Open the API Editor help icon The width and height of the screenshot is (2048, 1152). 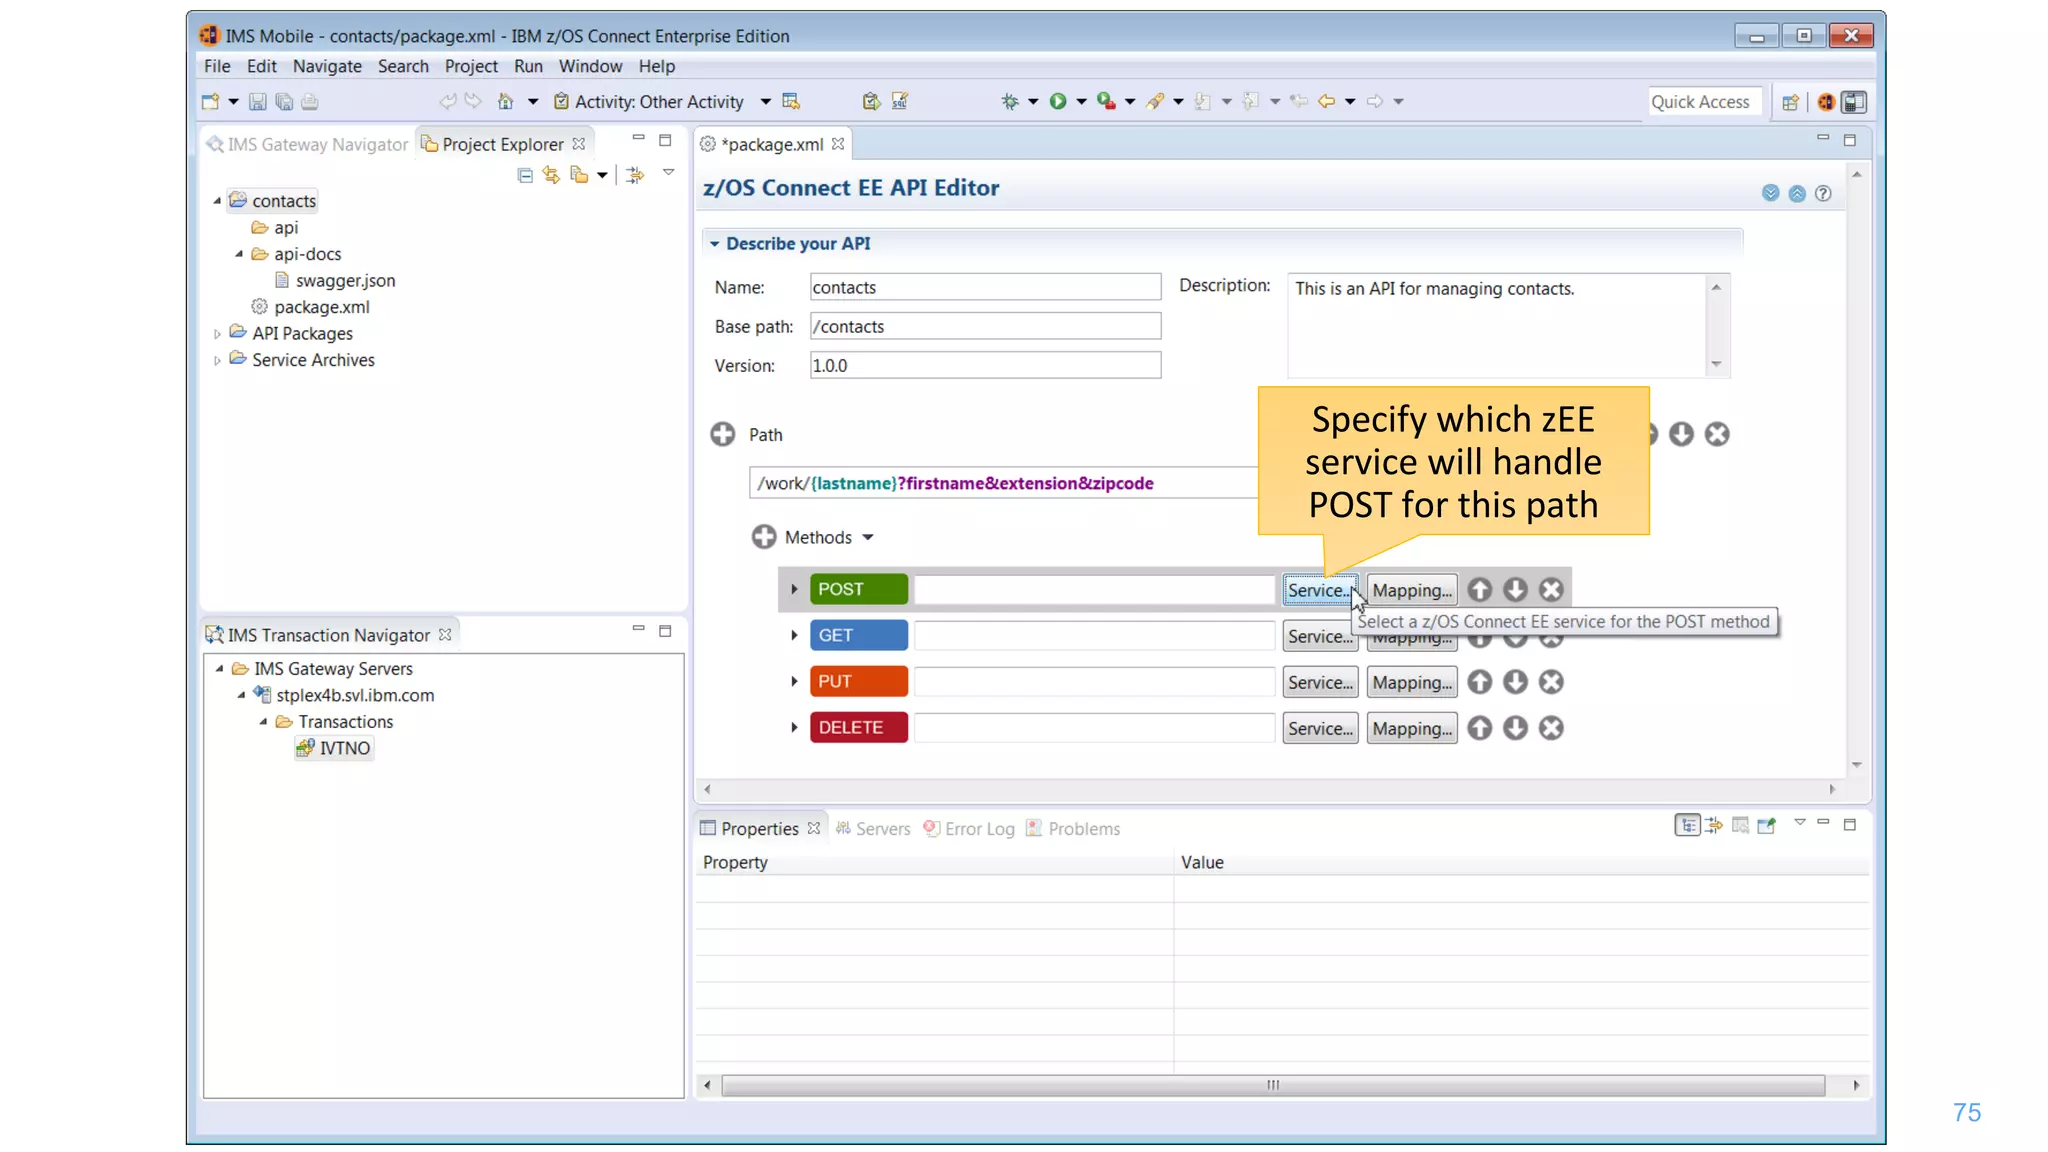pyautogui.click(x=1823, y=193)
